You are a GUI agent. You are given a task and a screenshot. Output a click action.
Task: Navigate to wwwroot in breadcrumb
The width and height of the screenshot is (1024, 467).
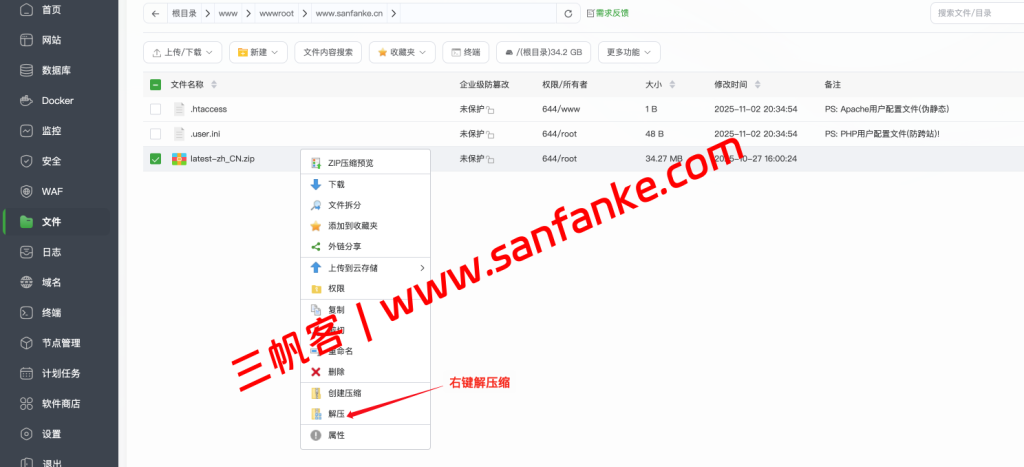pyautogui.click(x=275, y=14)
